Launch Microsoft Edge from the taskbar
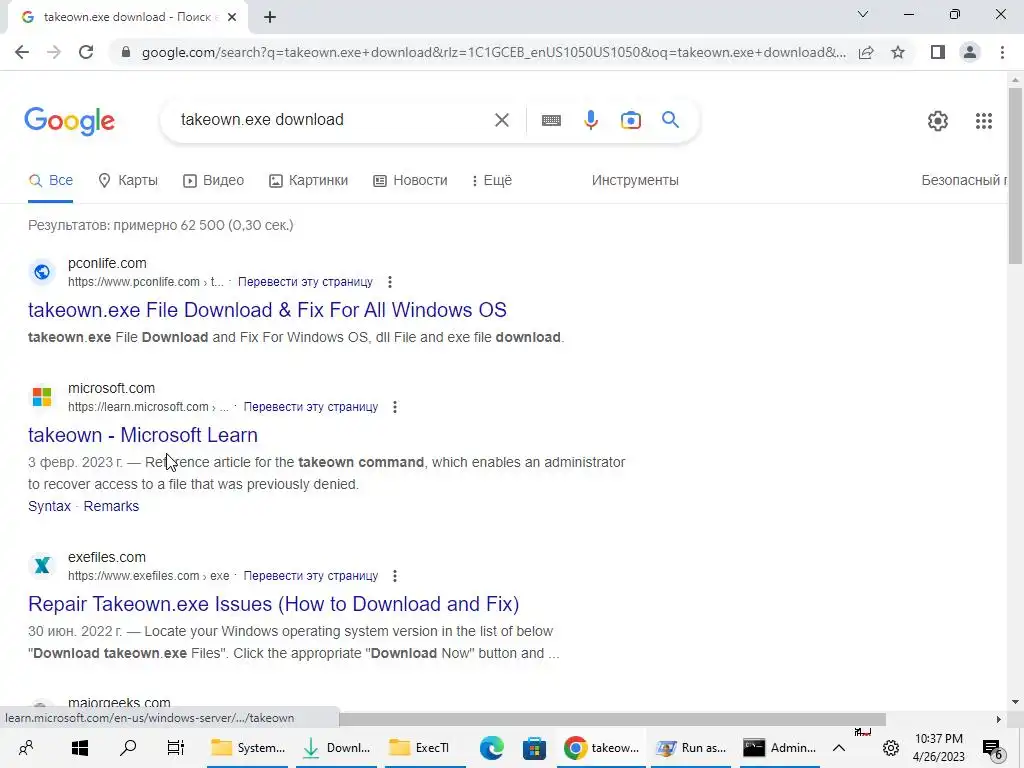Viewport: 1024px width, 768px height. click(491, 748)
